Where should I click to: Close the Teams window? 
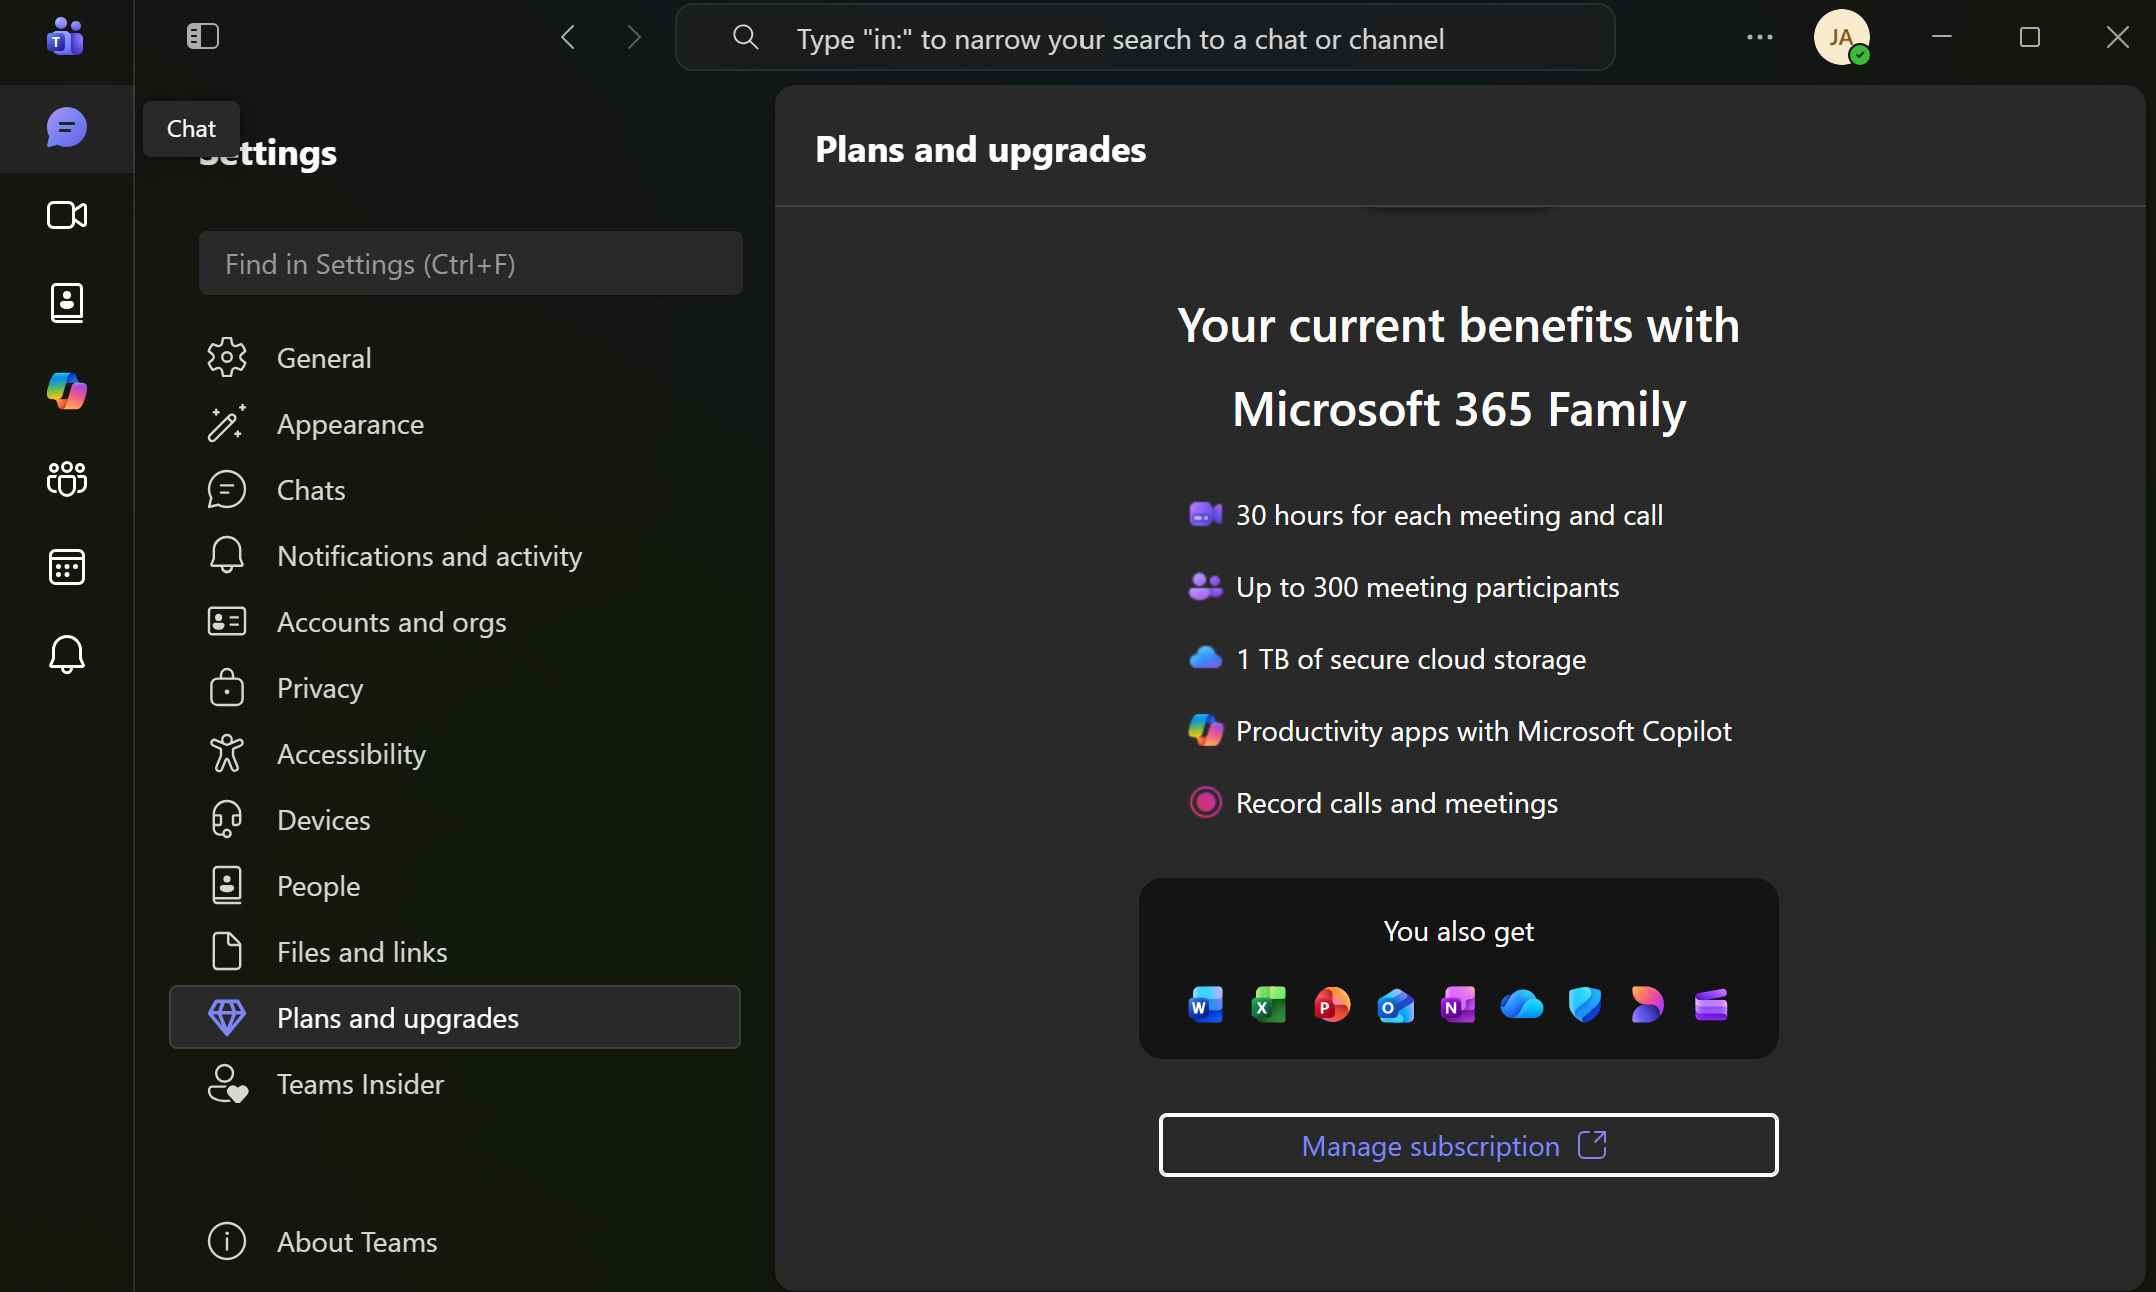click(x=2118, y=37)
